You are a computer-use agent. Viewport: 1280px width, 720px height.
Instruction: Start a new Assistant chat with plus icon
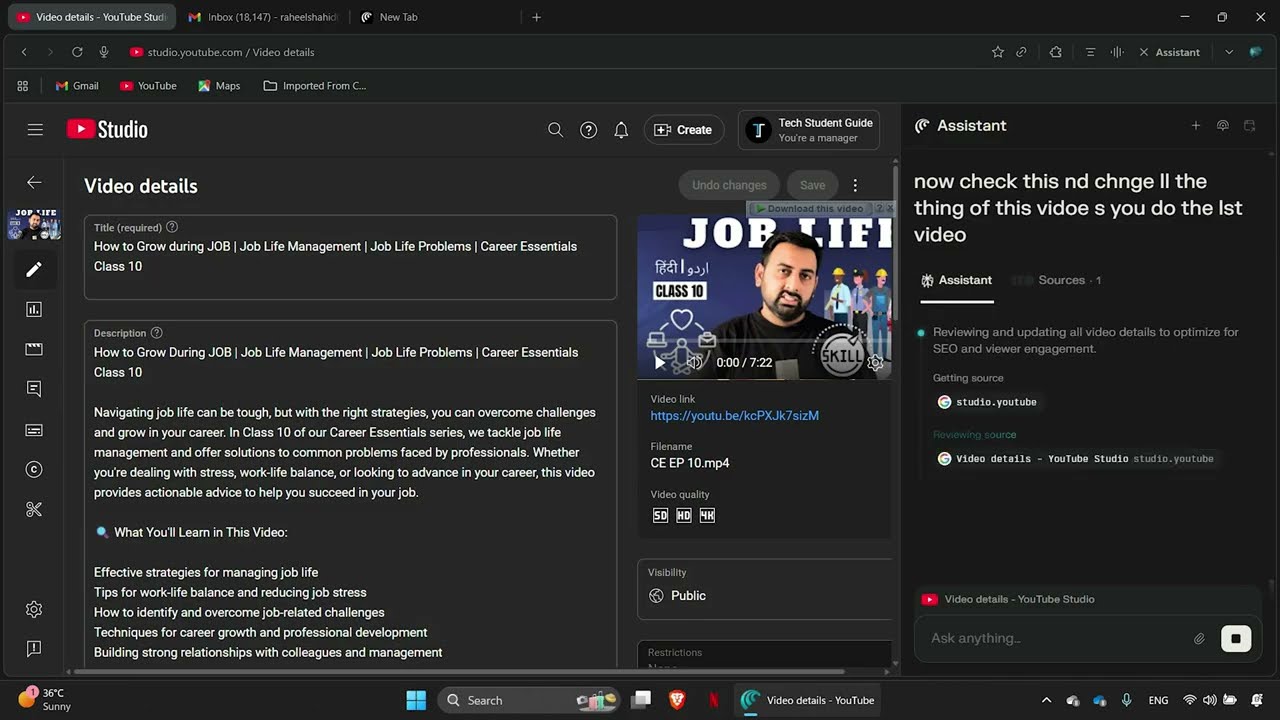tap(1195, 126)
